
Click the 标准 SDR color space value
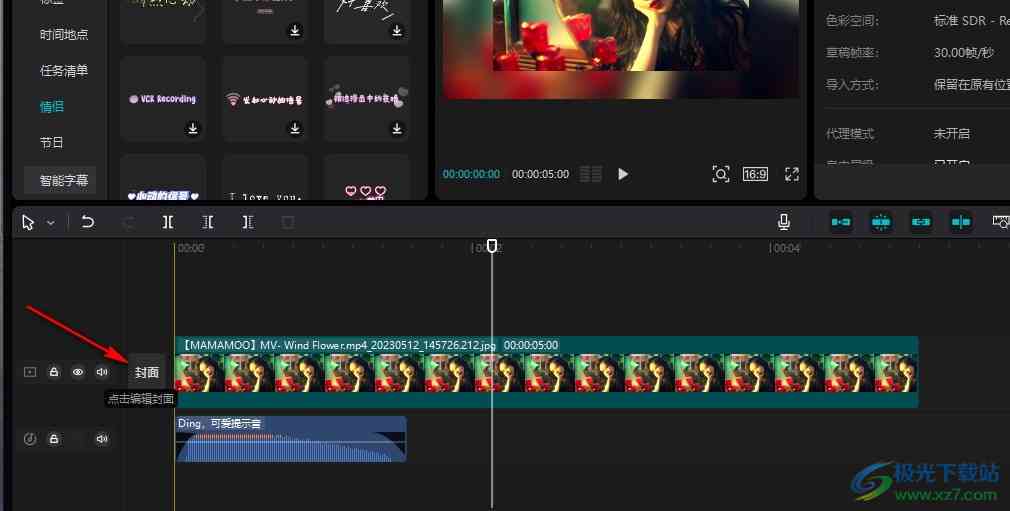pos(972,21)
